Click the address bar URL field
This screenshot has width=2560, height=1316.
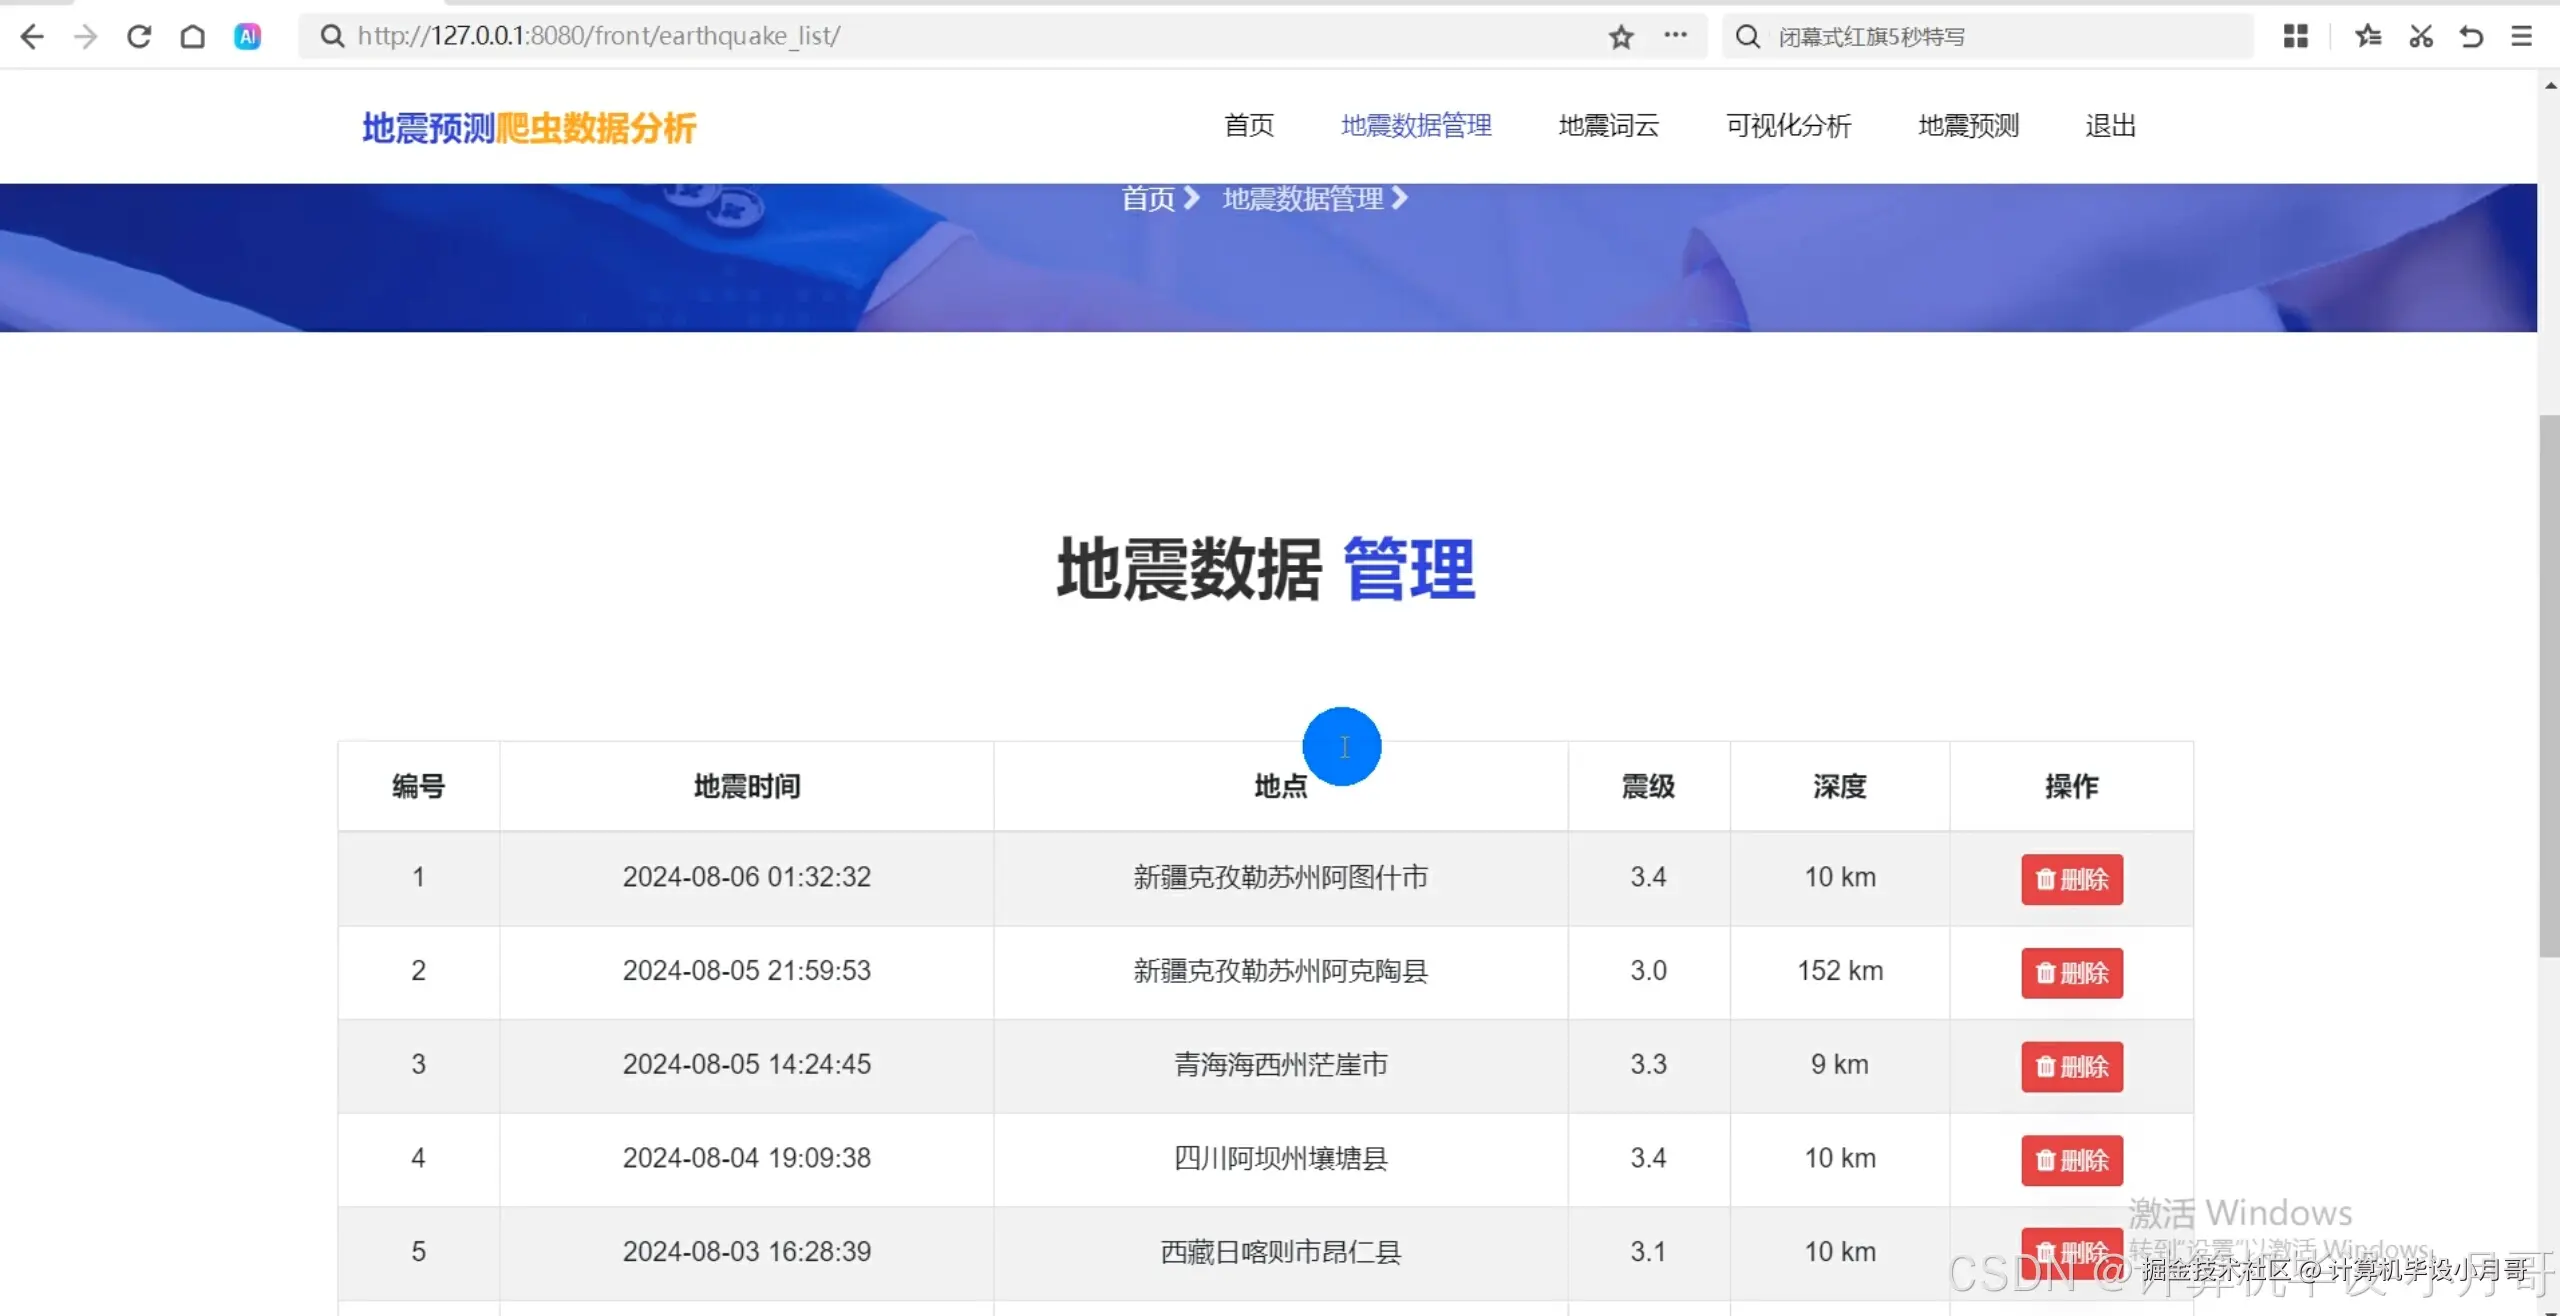point(700,36)
